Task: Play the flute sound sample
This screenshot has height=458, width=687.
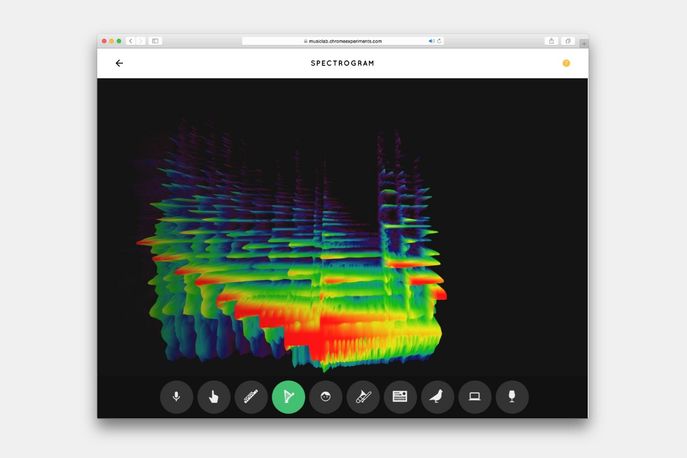Action: (251, 397)
